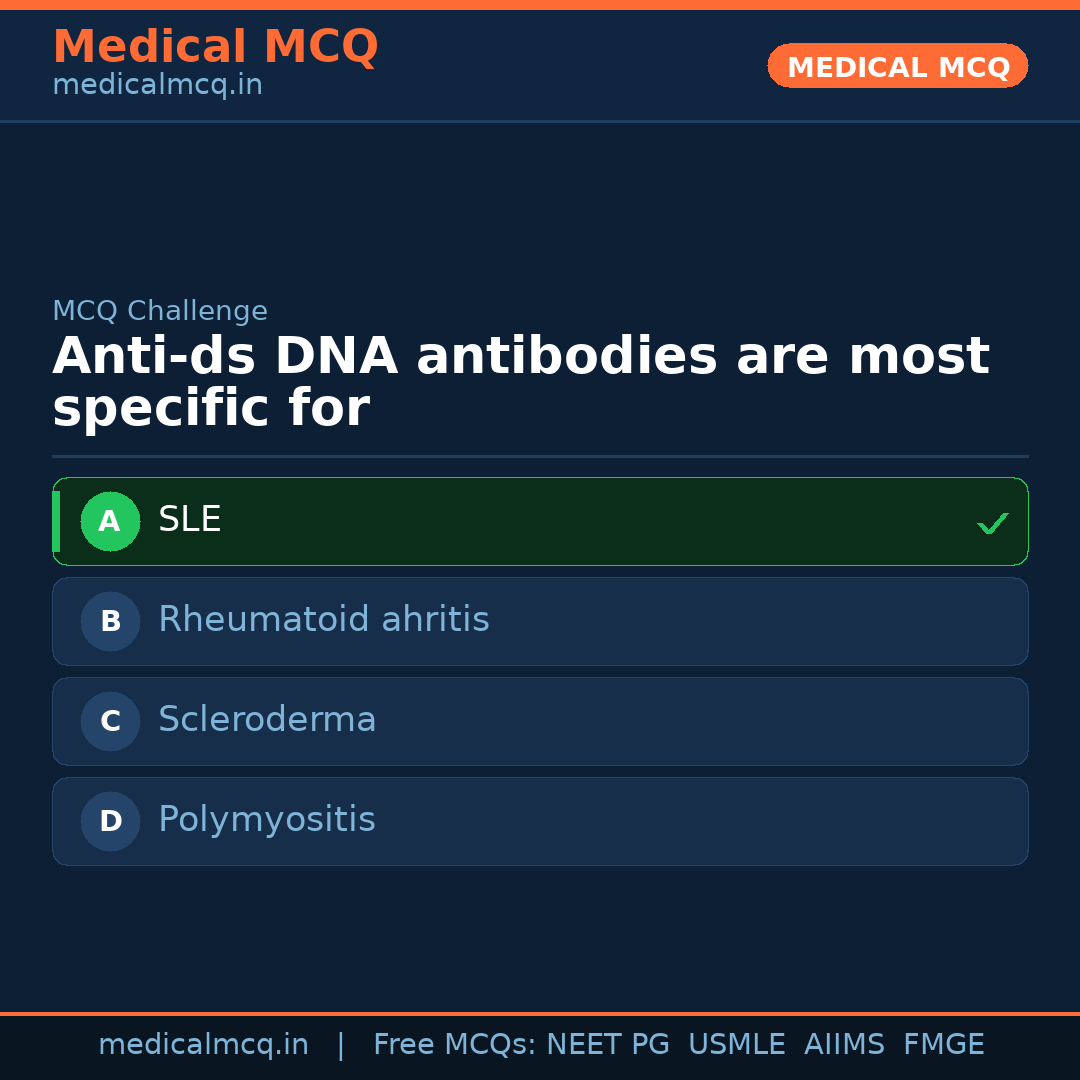Click the Medical MCQ header title
Viewport: 1080px width, 1080px height.
[215, 47]
